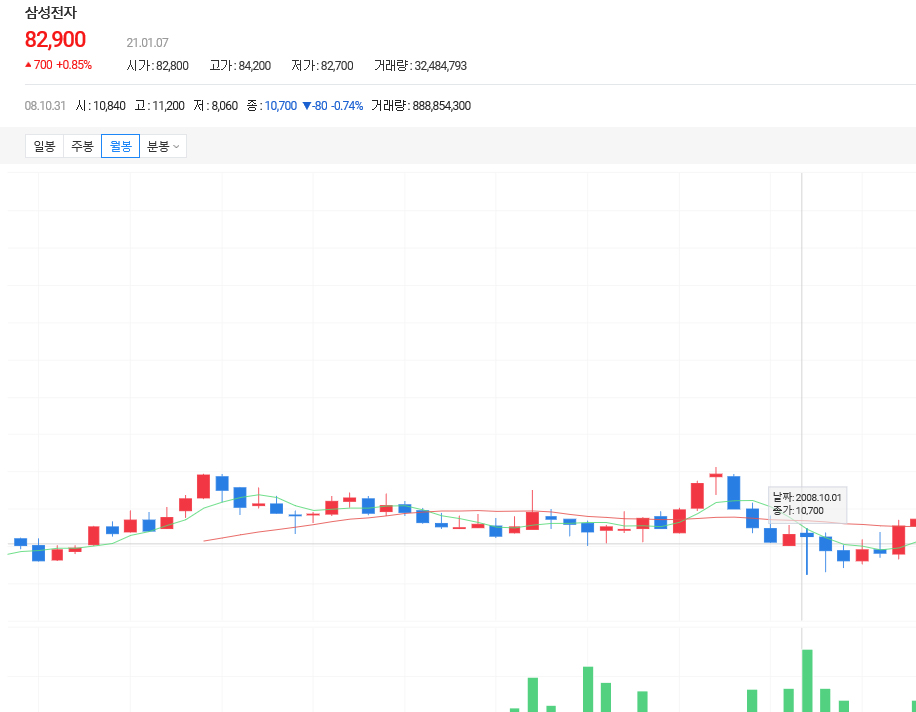Click the 날짜: 2008.10.01 chart tooltip line
Screen dimensions: 916x712
(807, 498)
